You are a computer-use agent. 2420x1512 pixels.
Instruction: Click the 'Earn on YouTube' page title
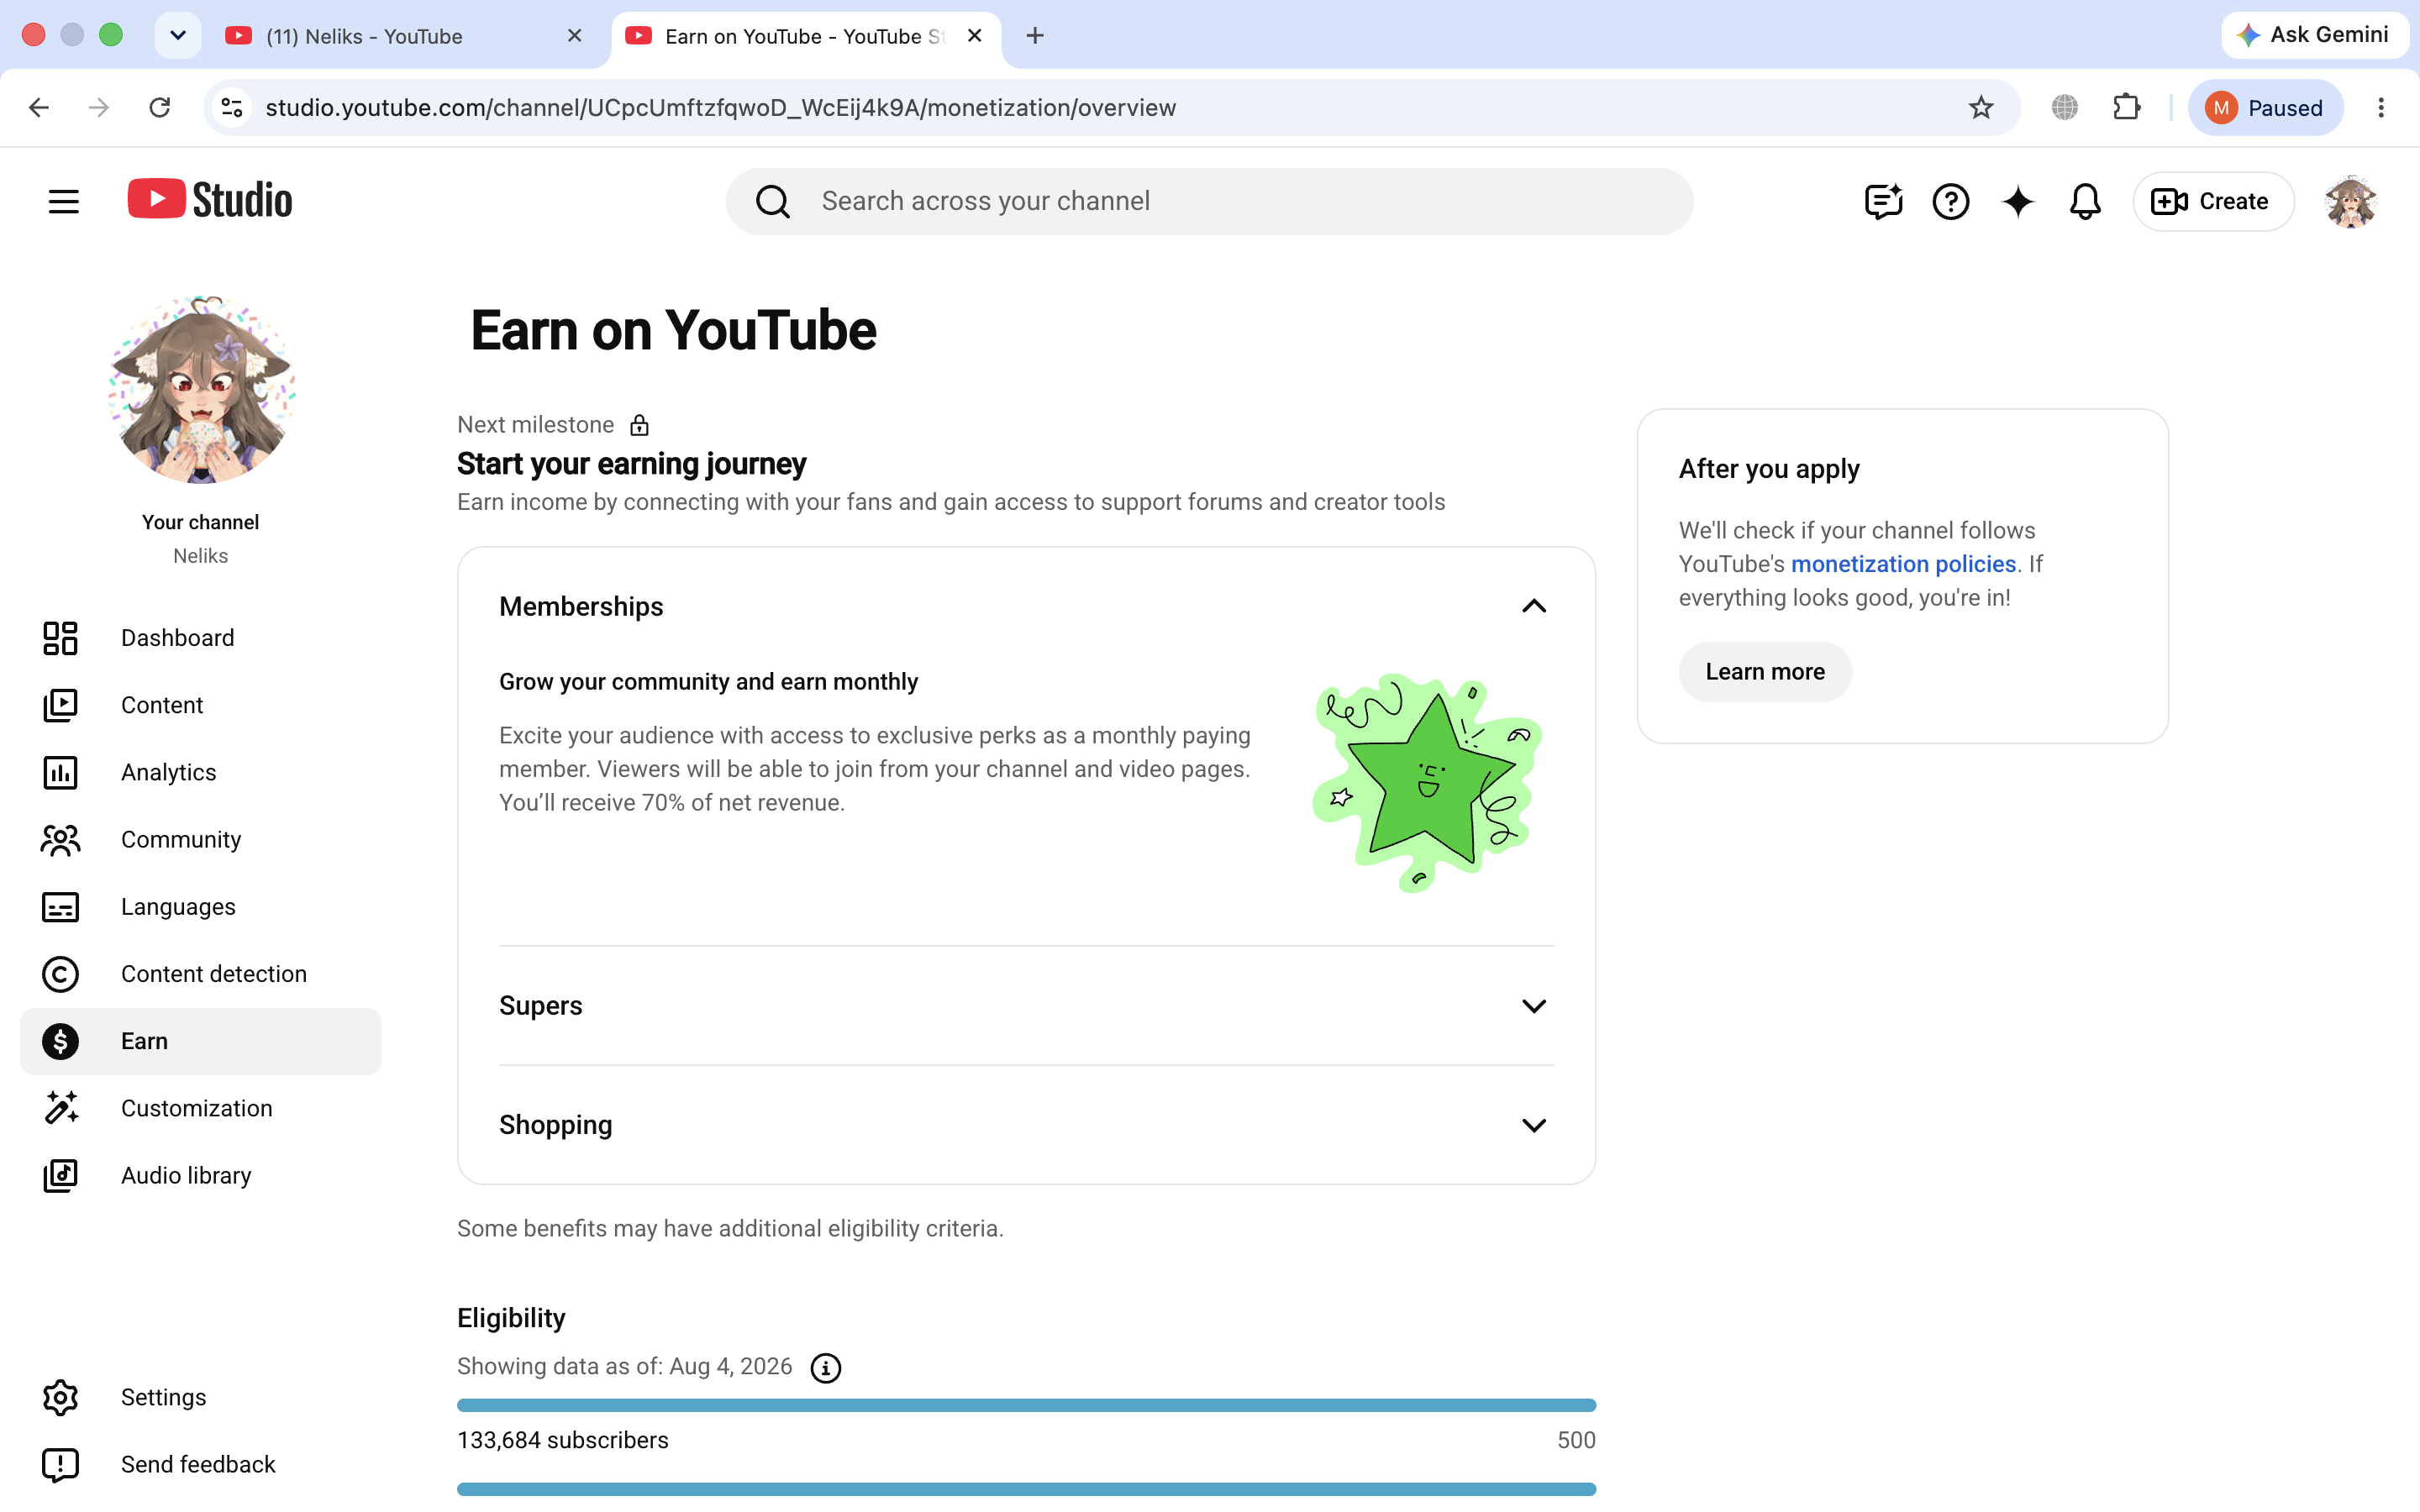(x=673, y=331)
